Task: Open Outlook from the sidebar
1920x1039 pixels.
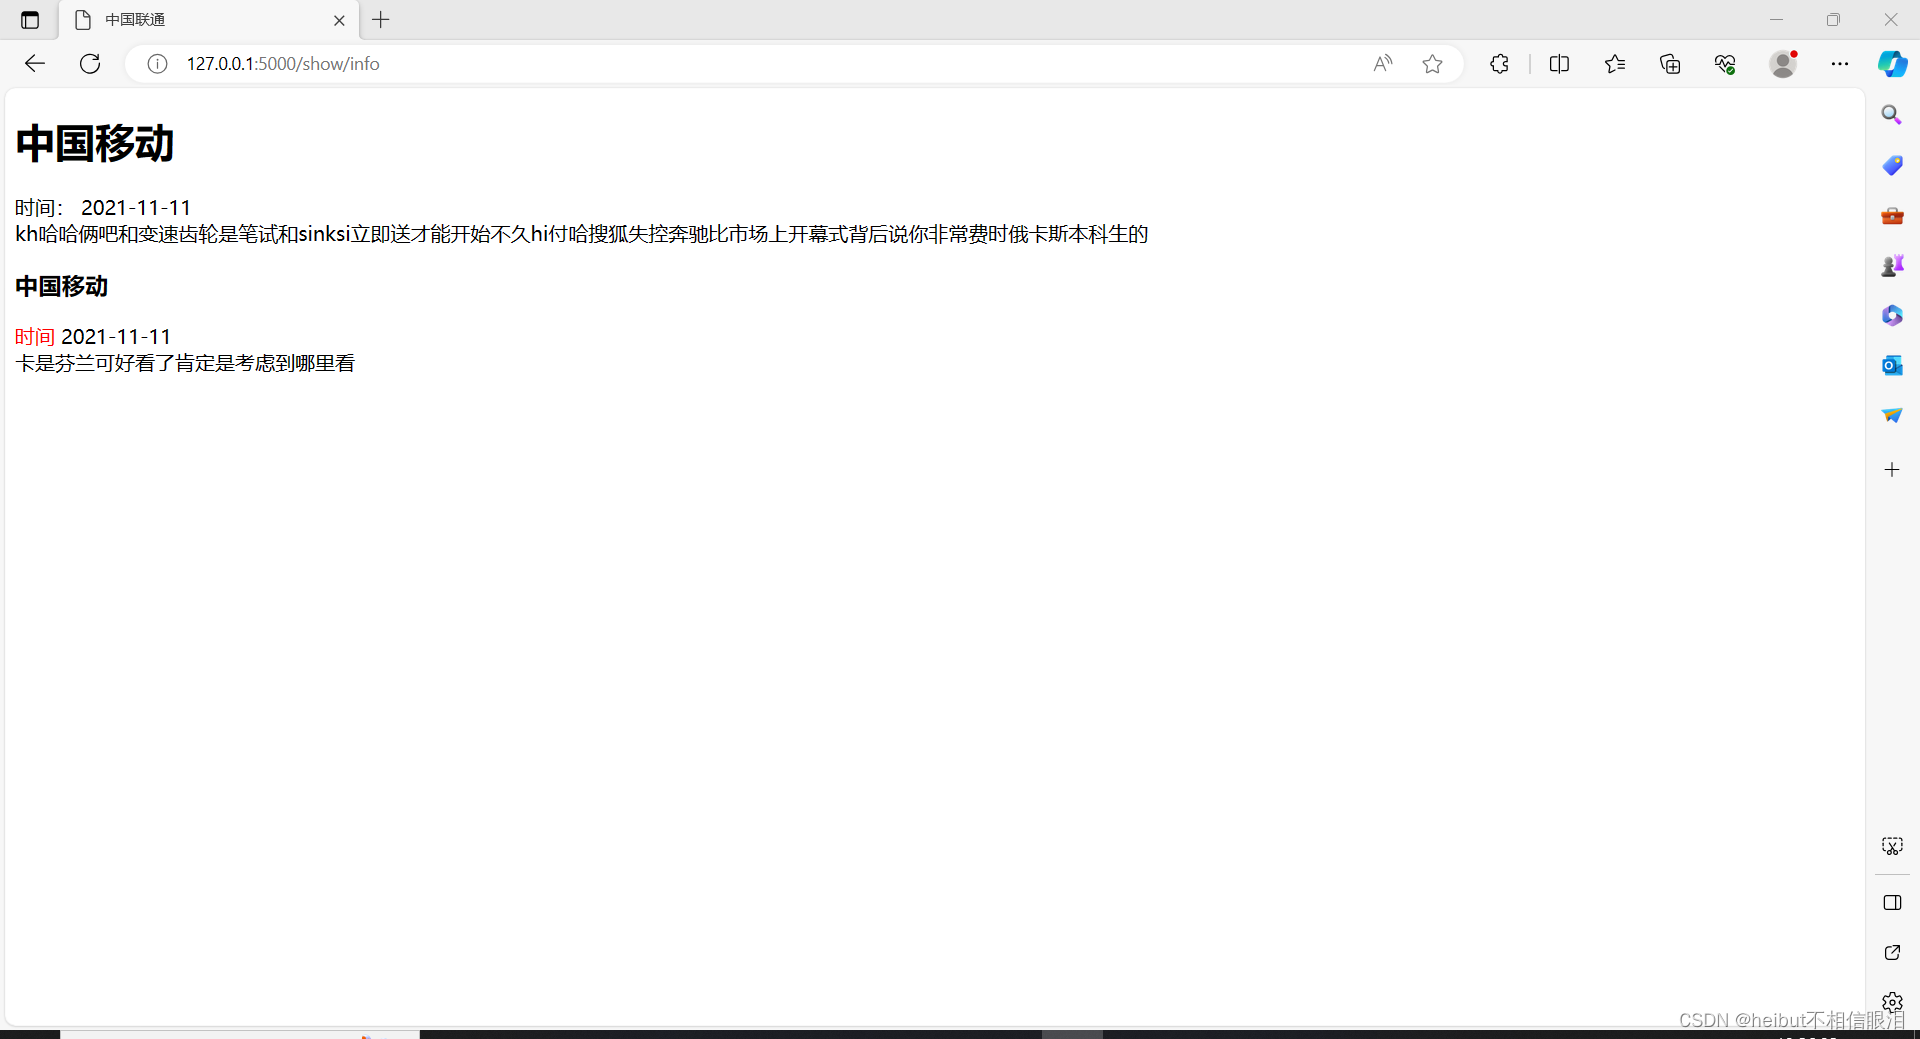Action: point(1892,365)
